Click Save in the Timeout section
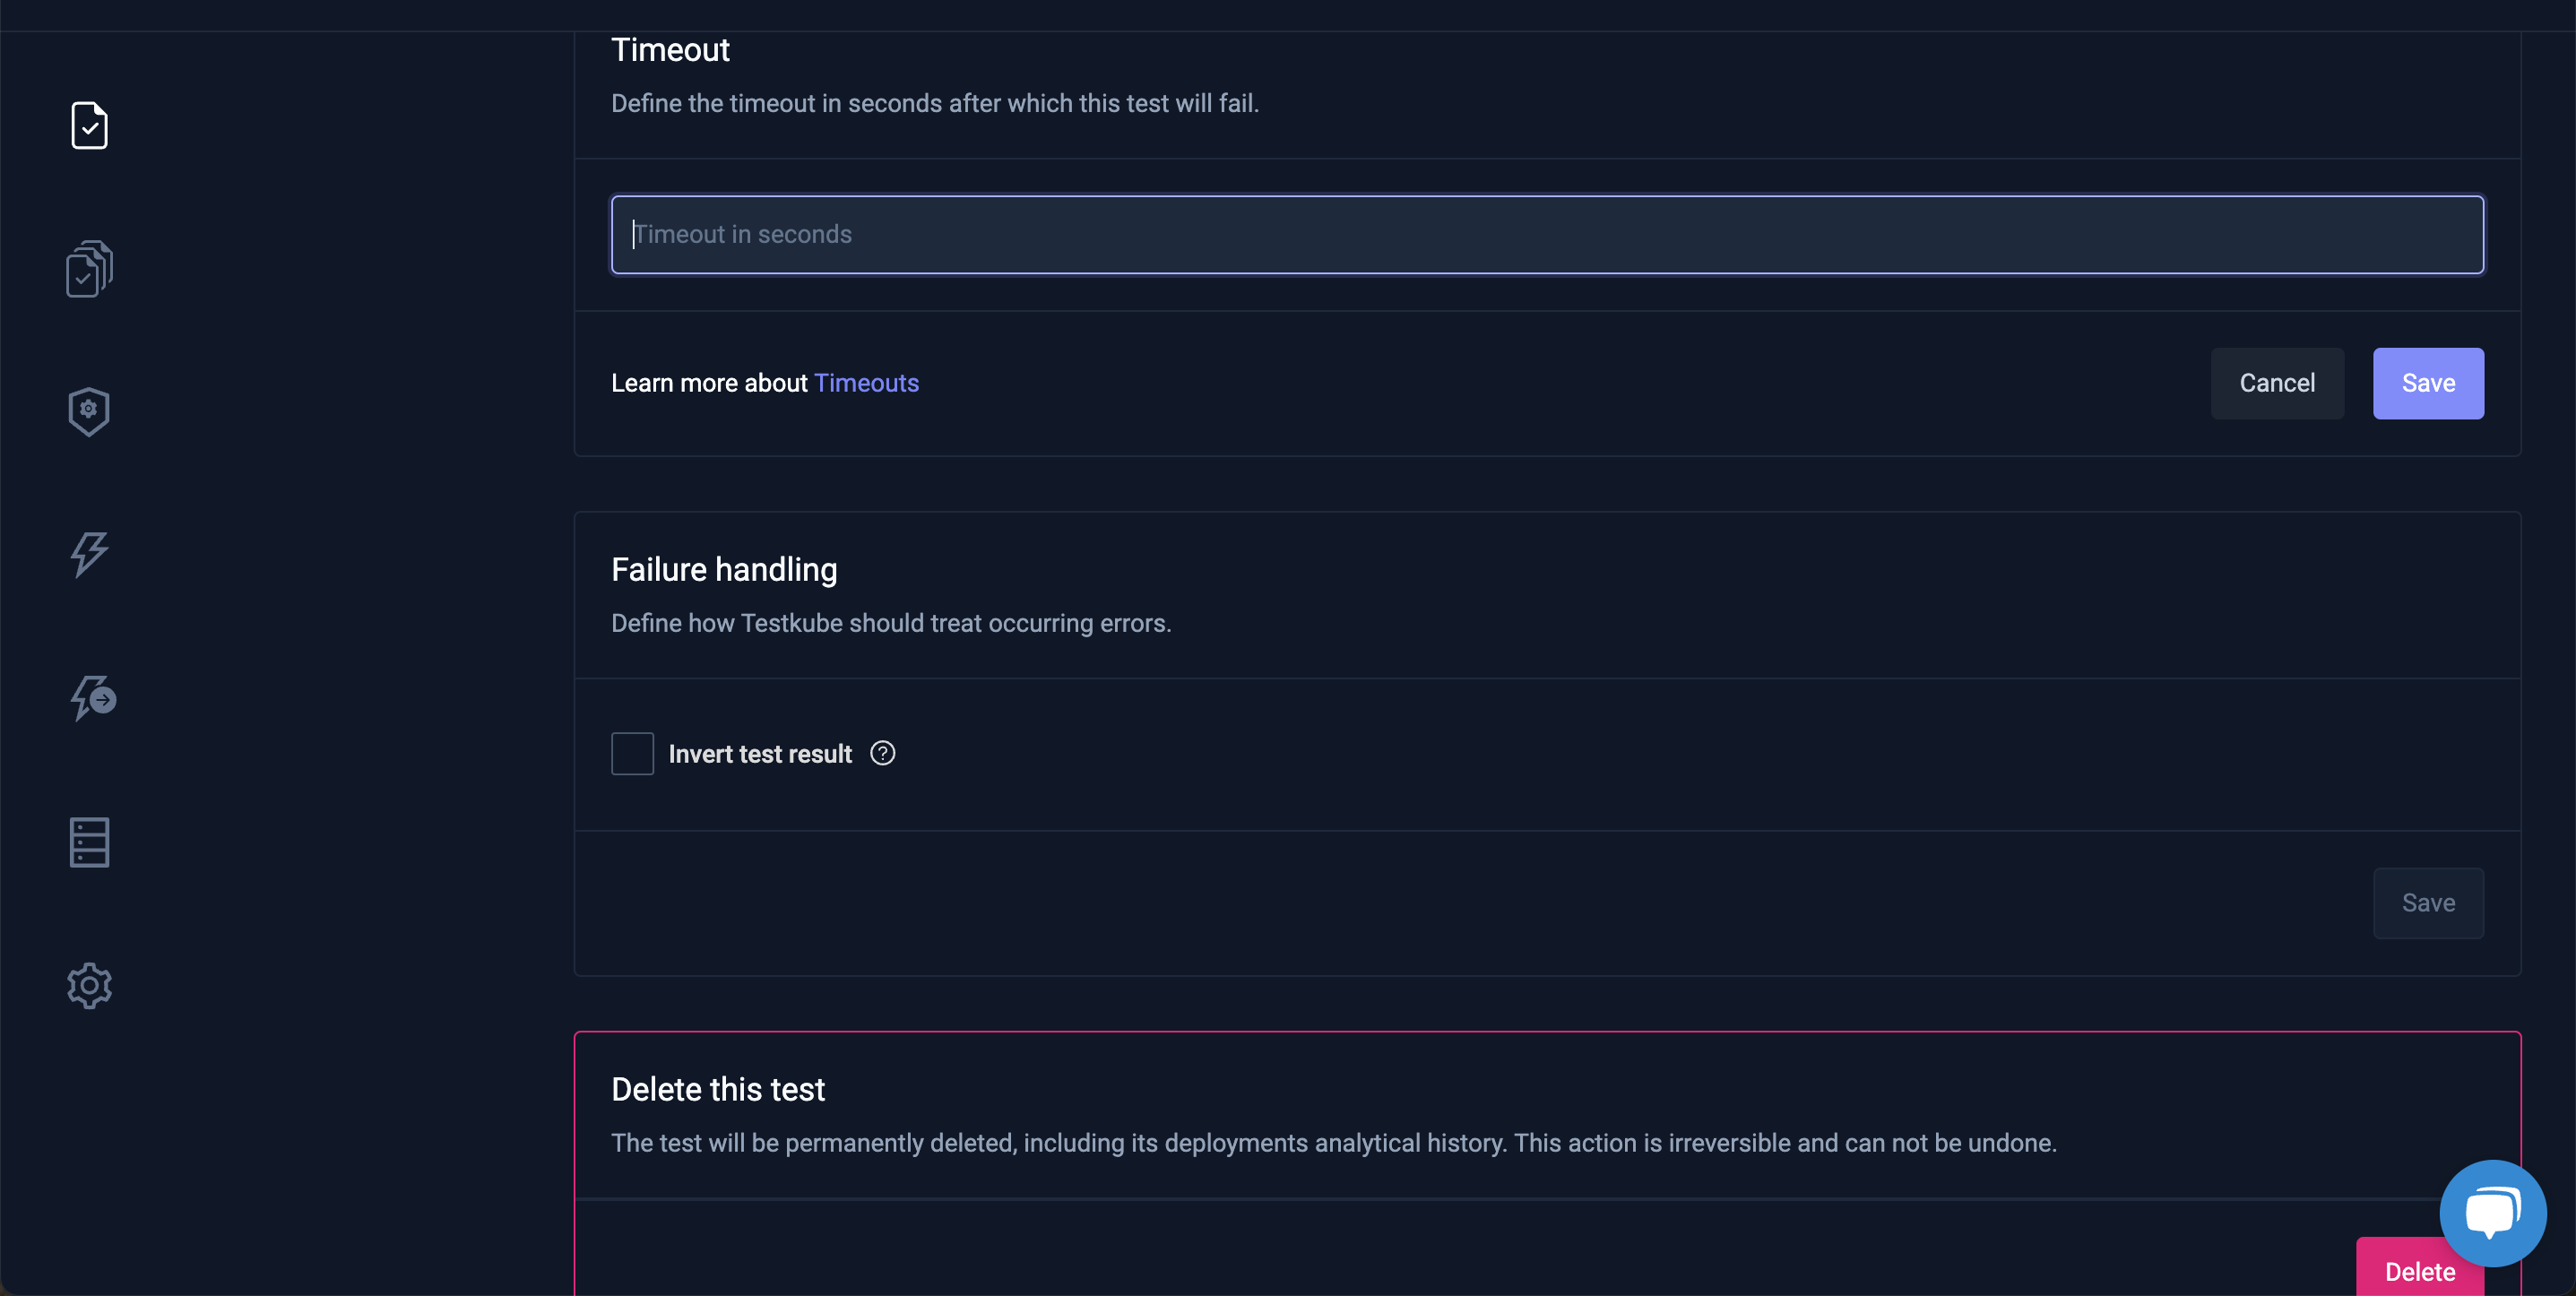The image size is (2576, 1296). click(2428, 383)
